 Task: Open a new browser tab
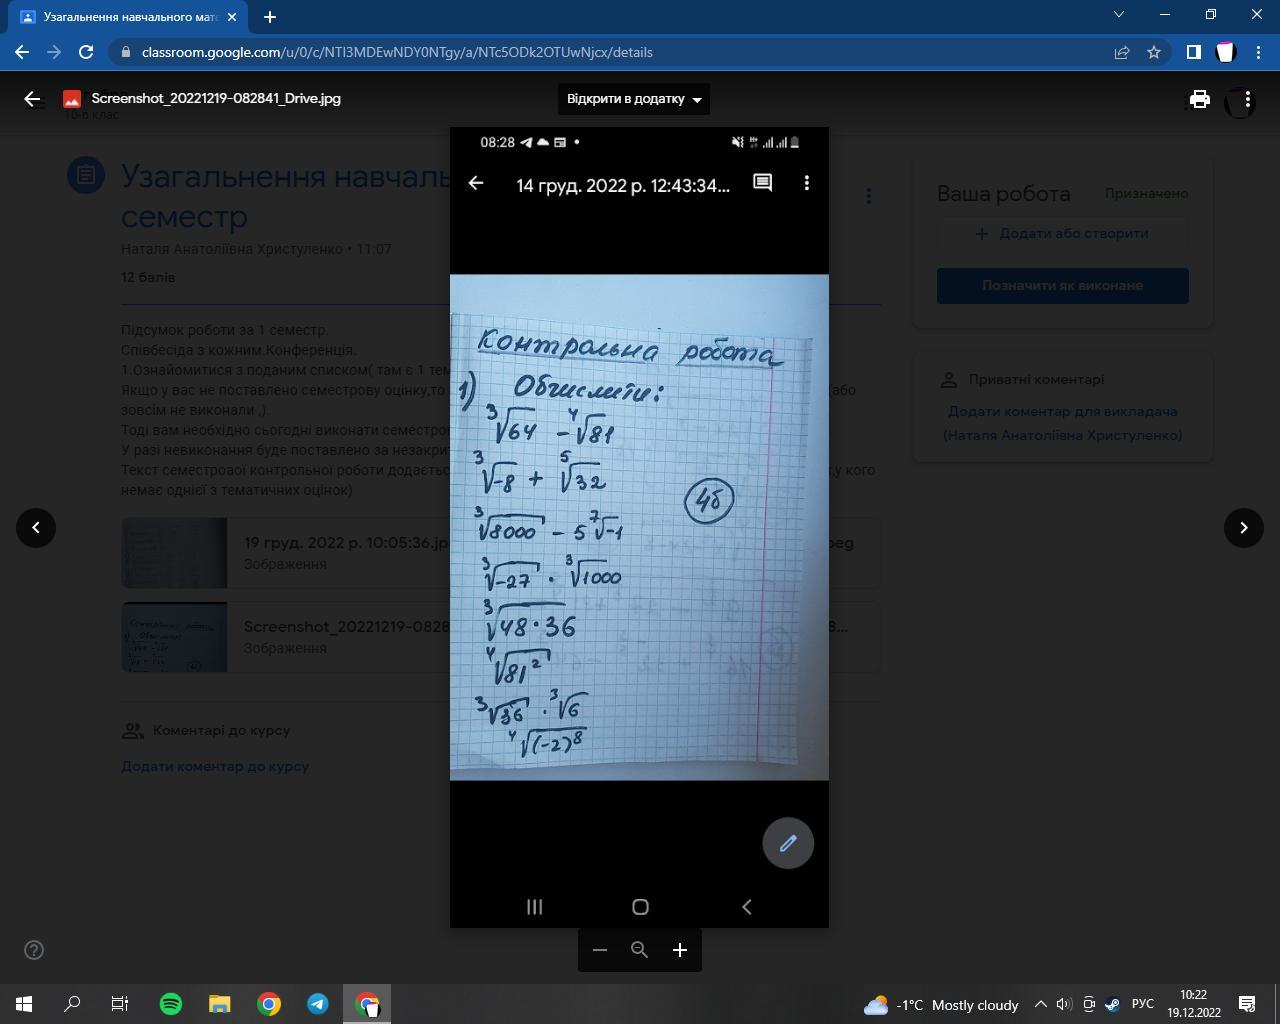point(270,16)
